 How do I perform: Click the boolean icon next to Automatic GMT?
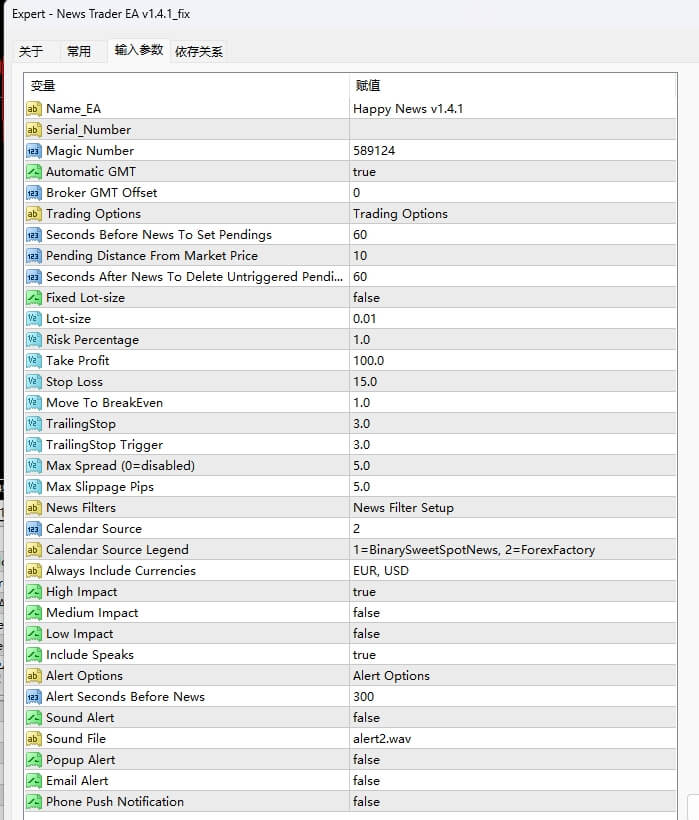click(36, 171)
